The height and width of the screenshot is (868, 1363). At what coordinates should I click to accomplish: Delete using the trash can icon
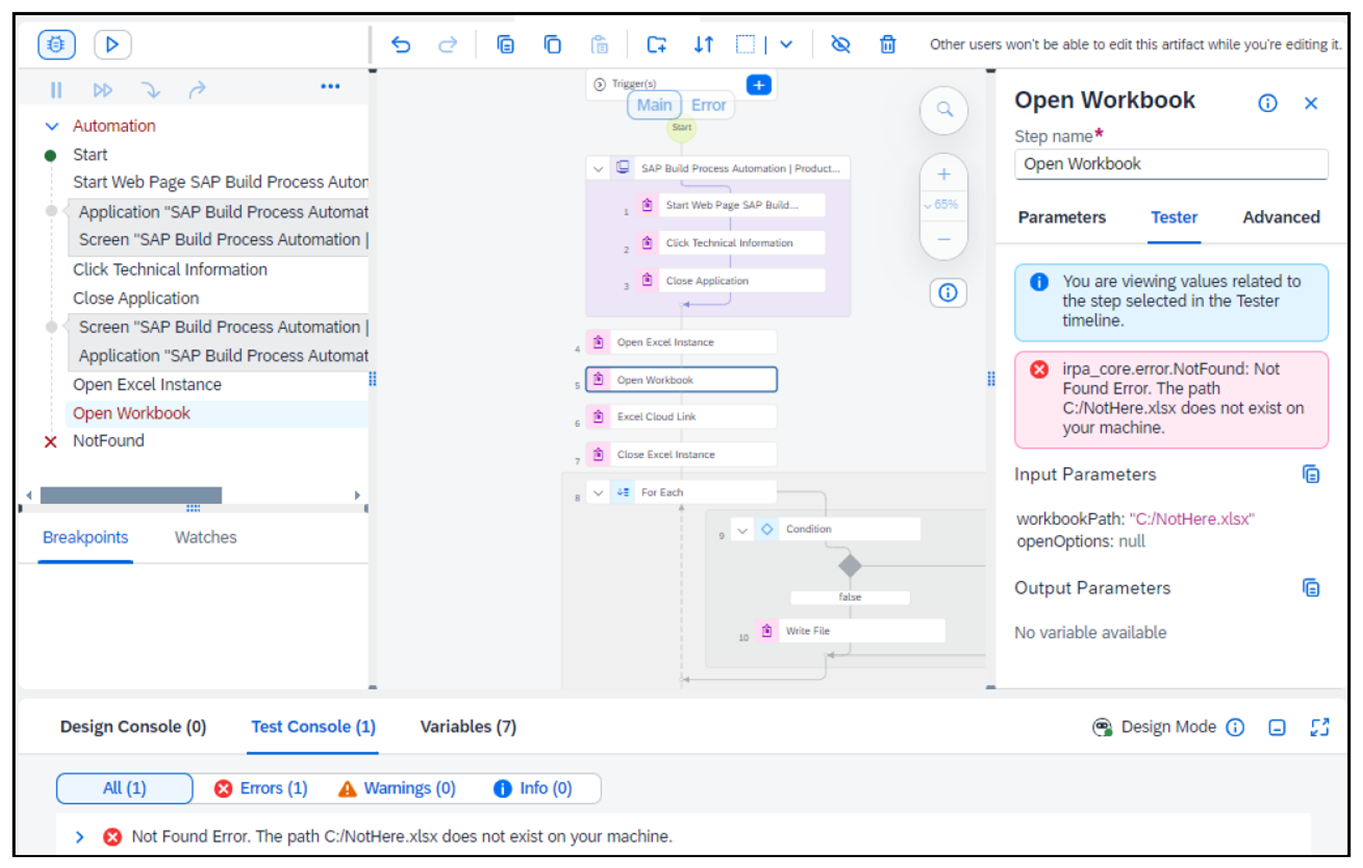click(888, 45)
